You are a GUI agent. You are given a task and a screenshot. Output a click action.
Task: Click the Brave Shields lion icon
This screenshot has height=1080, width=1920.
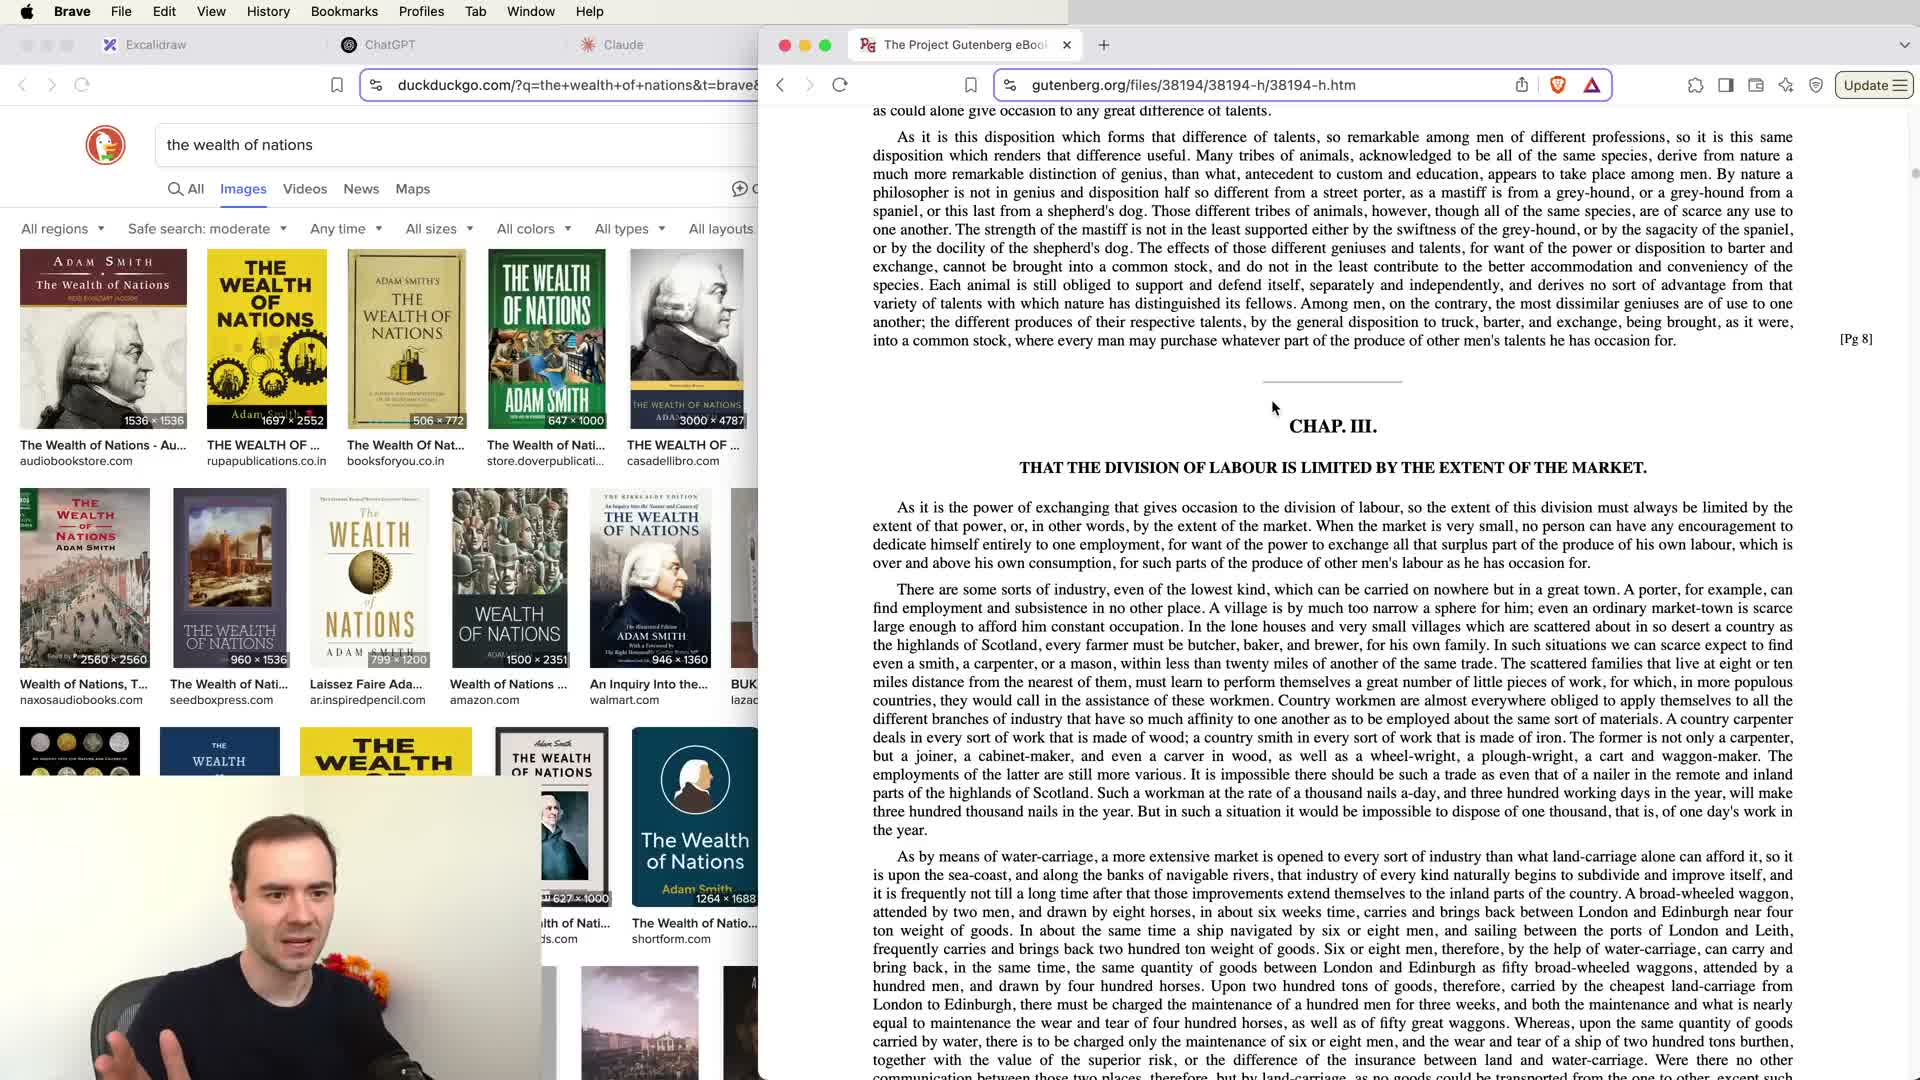(1557, 85)
